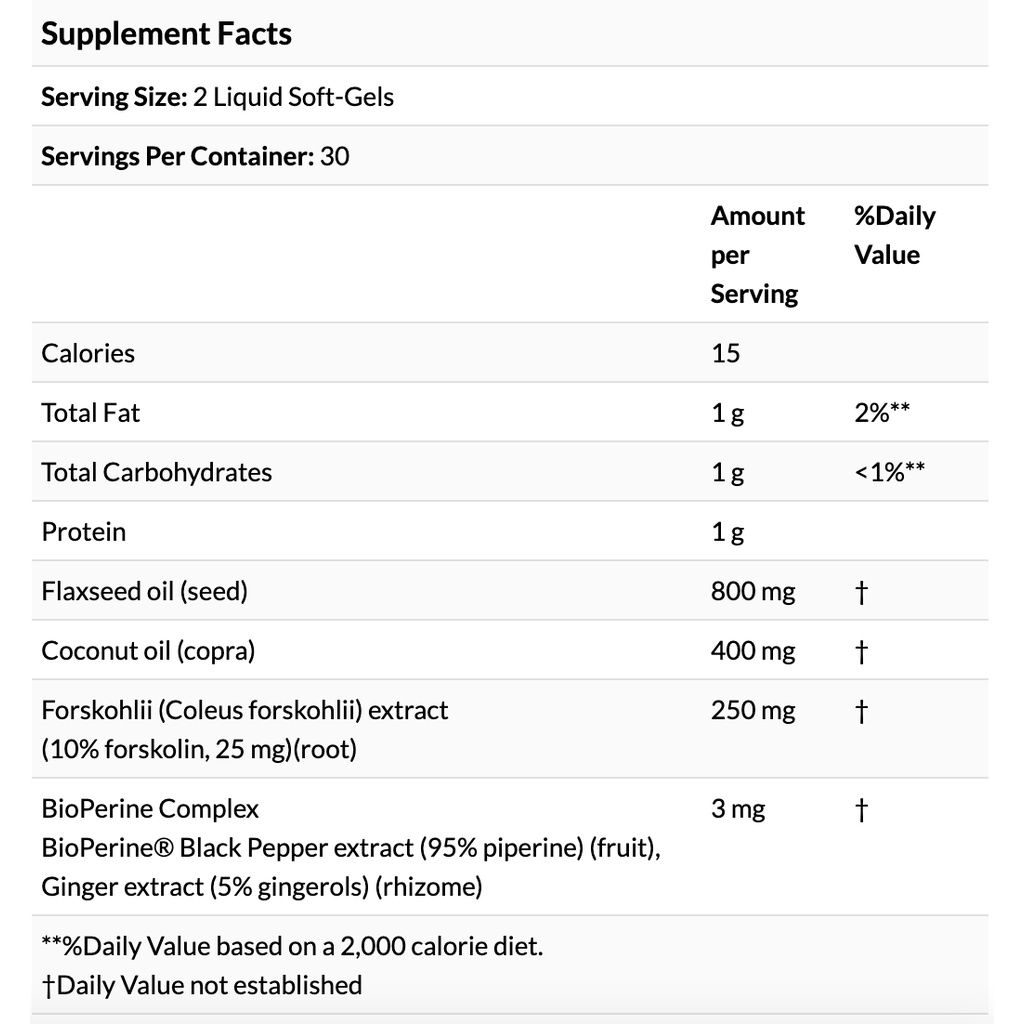Screen dimensions: 1024x1024
Task: Click the Protein row label
Action: coord(84,532)
